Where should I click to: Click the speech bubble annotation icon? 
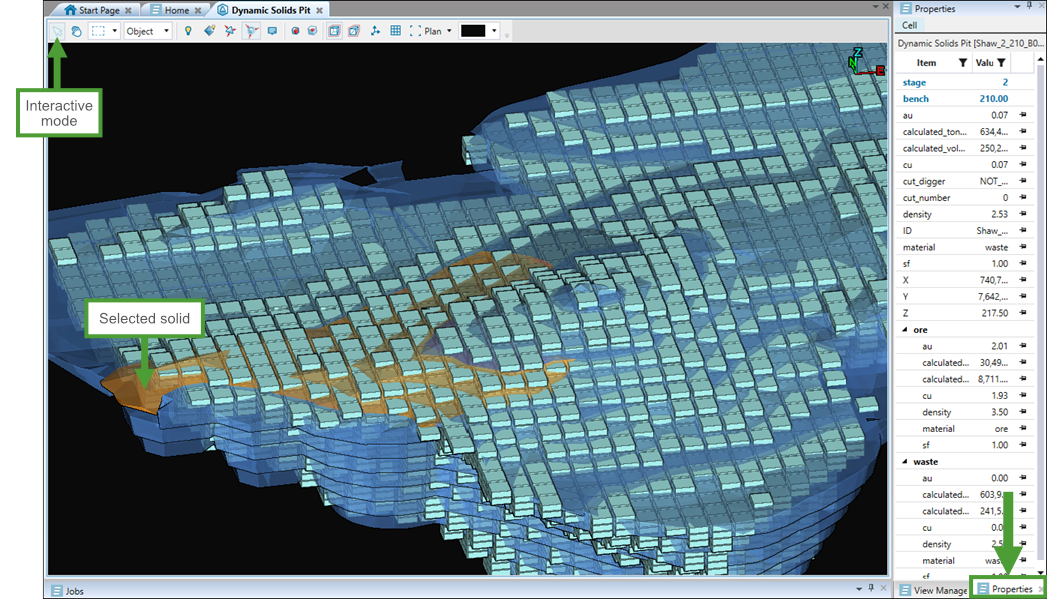pyautogui.click(x=272, y=31)
